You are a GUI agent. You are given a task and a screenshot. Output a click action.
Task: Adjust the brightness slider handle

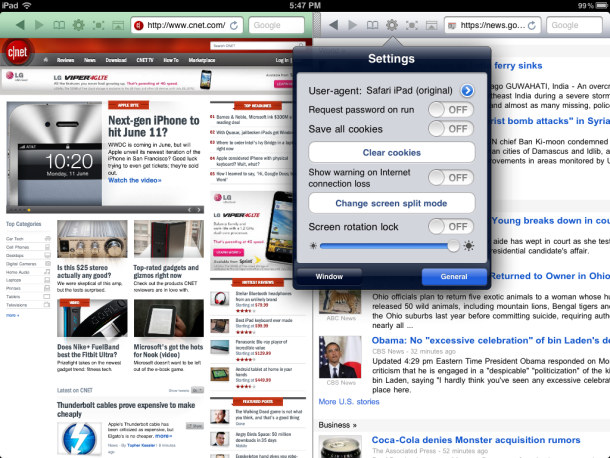tap(453, 246)
